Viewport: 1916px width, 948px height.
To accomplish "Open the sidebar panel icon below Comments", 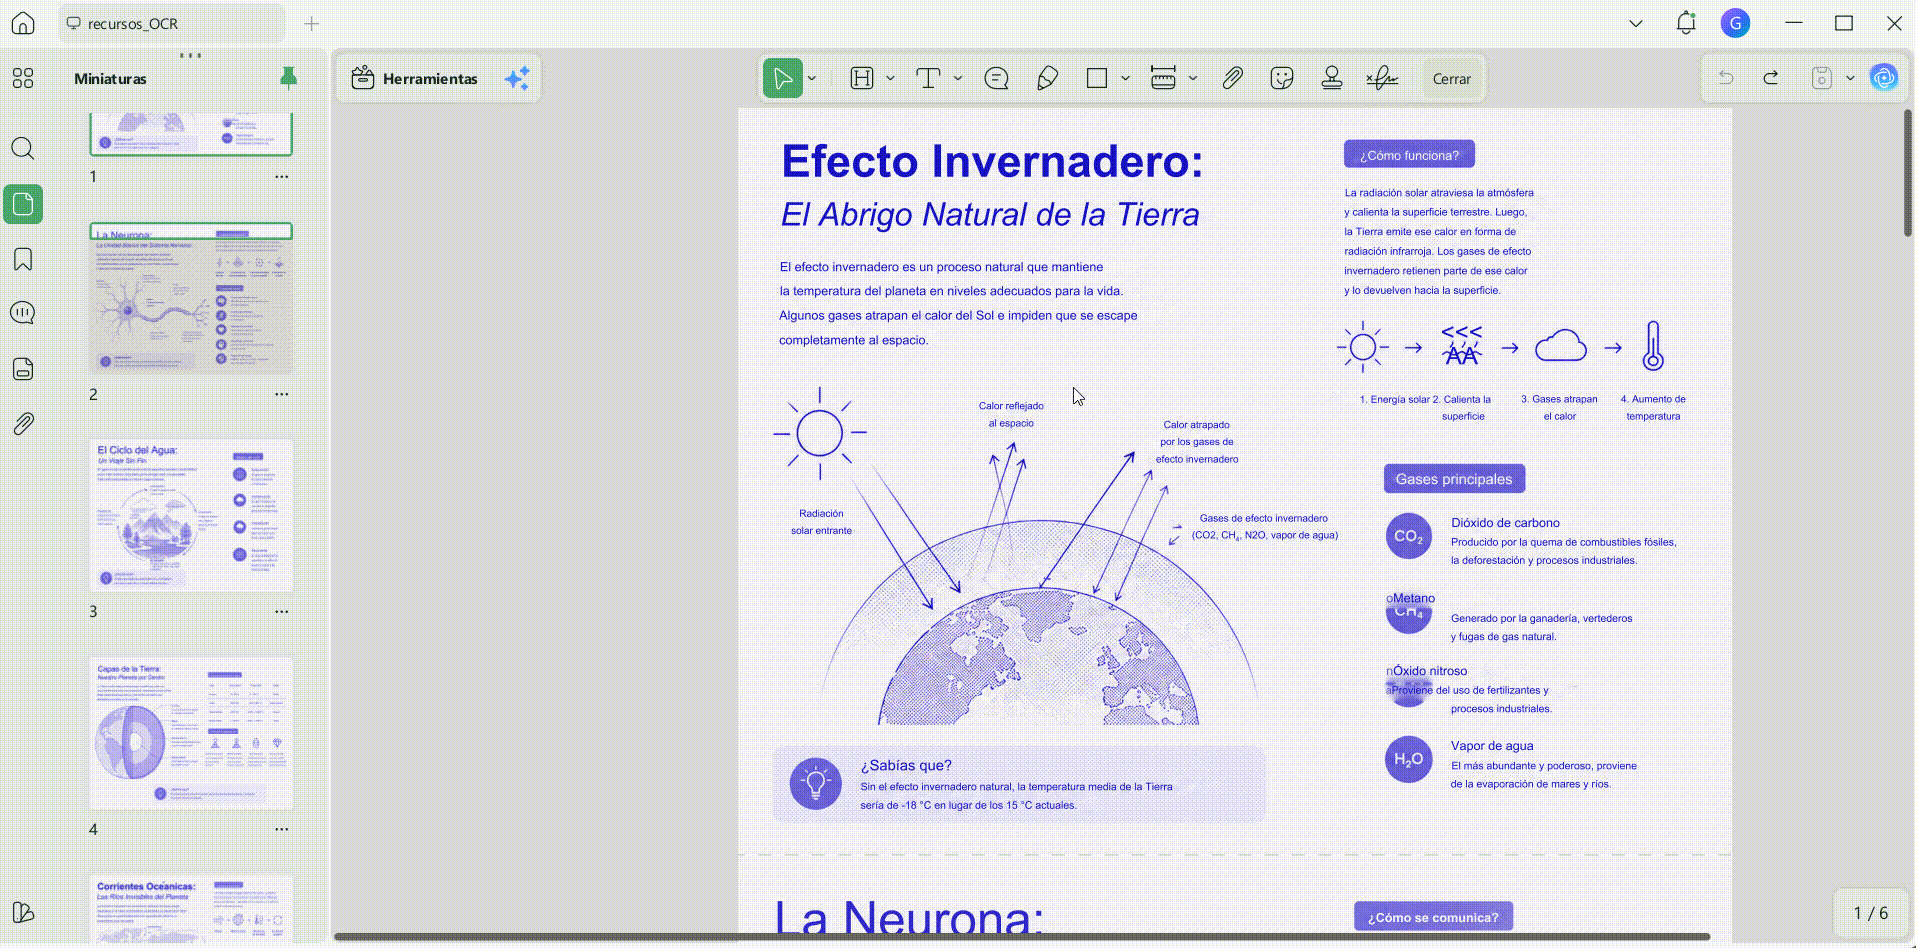I will pos(23,368).
